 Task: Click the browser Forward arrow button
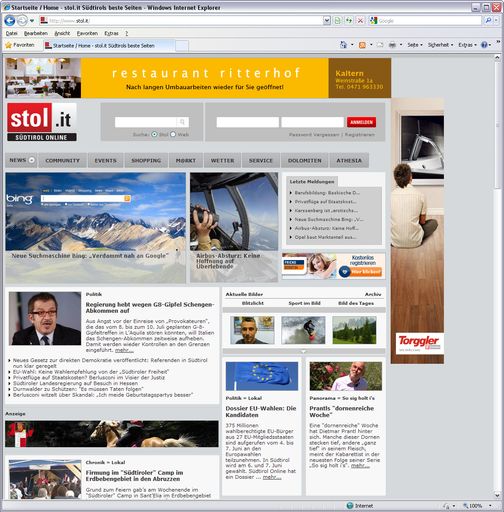[x=22, y=21]
